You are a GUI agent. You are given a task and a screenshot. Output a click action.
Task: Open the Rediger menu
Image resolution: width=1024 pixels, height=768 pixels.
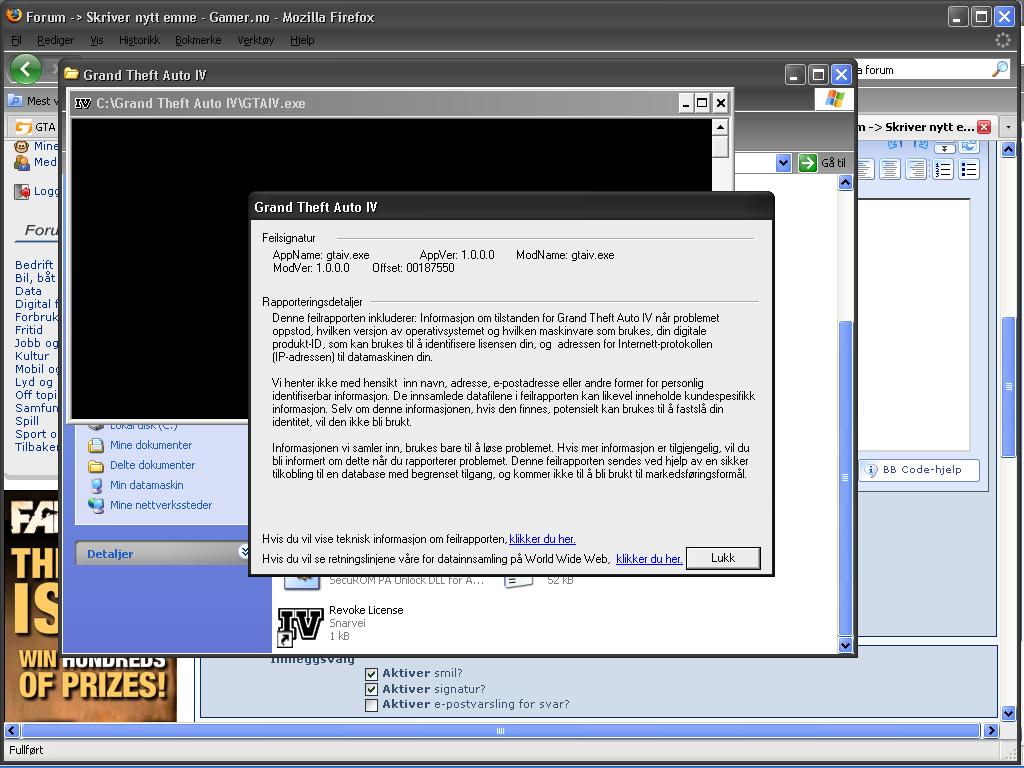tap(55, 40)
